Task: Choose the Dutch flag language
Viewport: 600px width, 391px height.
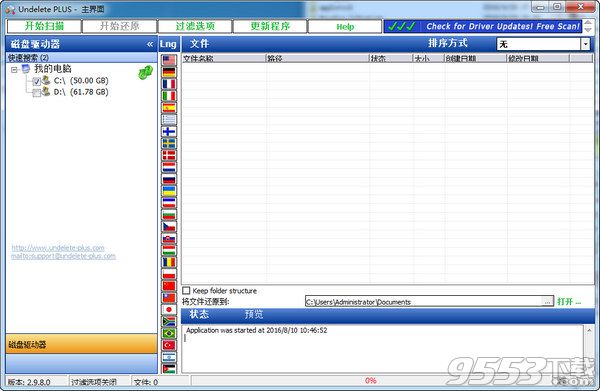Action: 169,167
